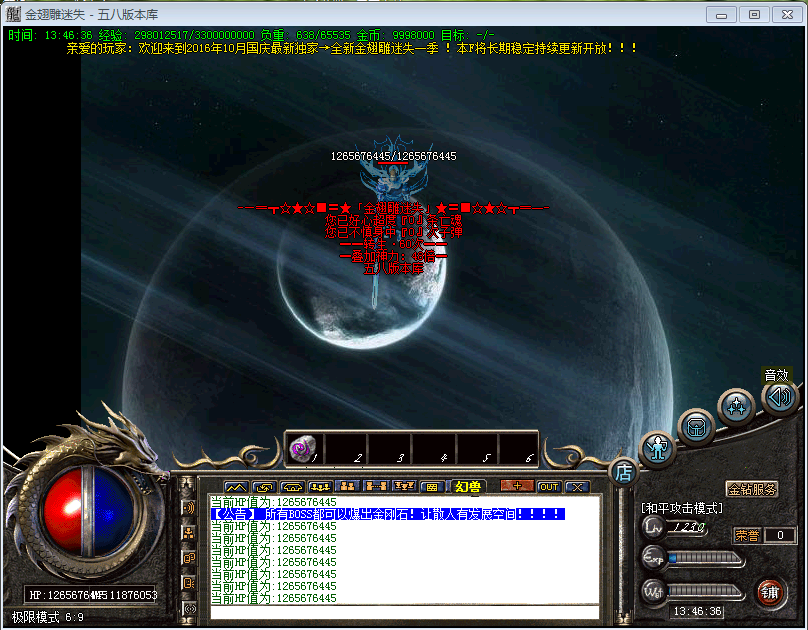Click the 目标: -/- status text
Screen dimensions: 808x630
pos(467,35)
